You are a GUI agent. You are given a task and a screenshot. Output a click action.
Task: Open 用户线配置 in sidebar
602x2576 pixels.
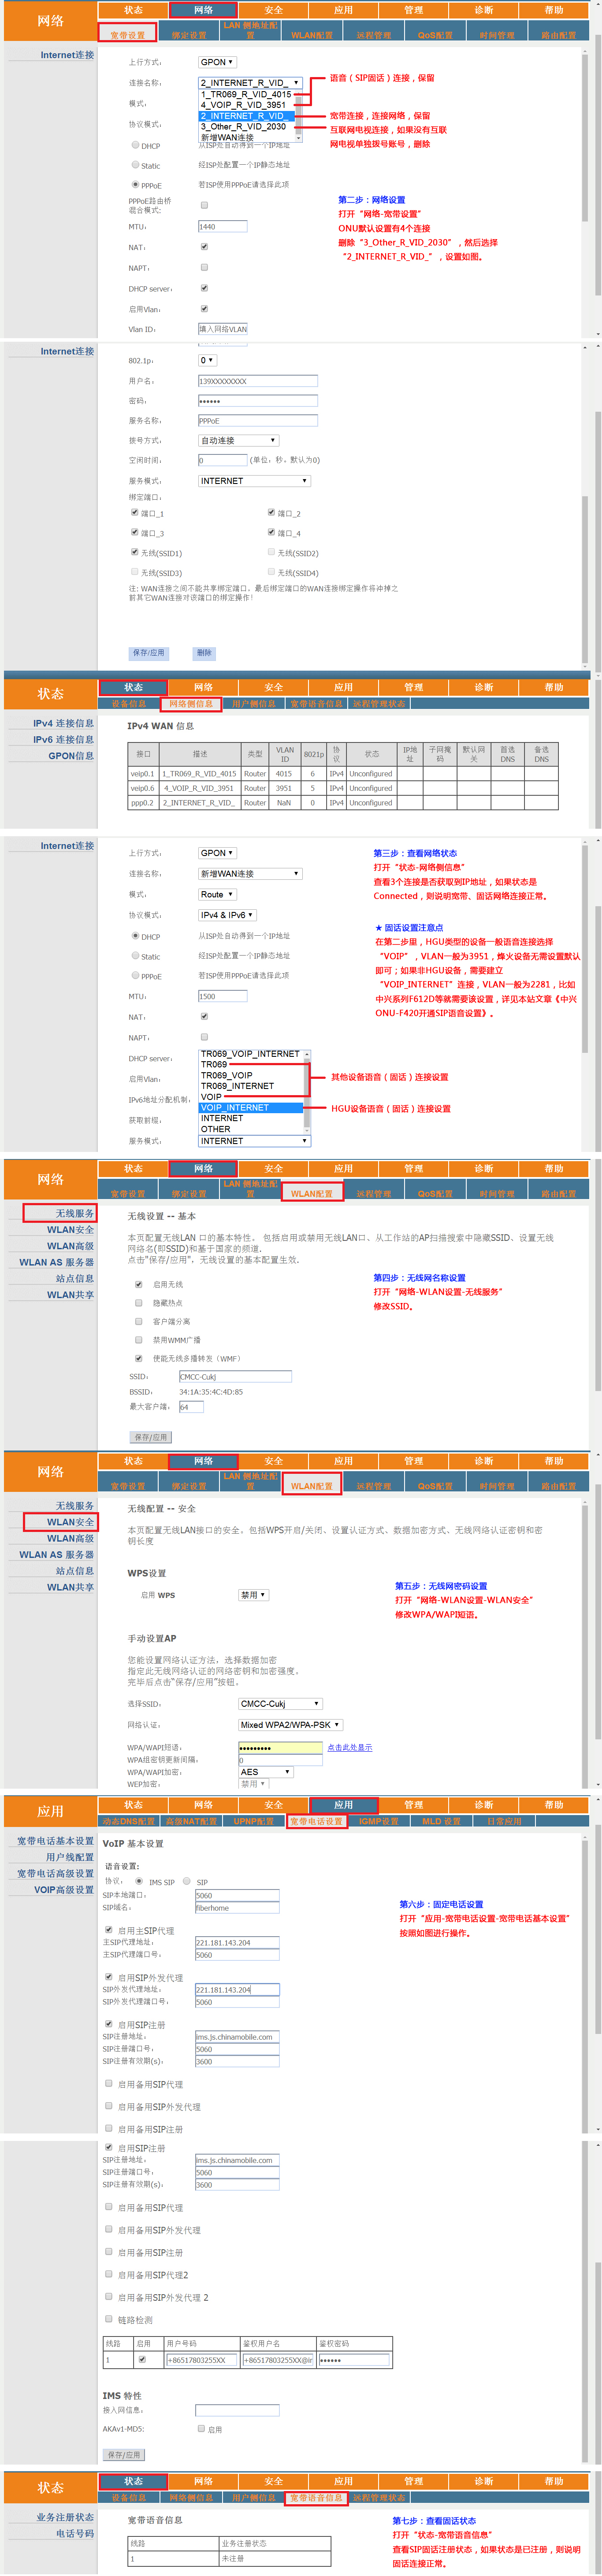[x=69, y=1858]
